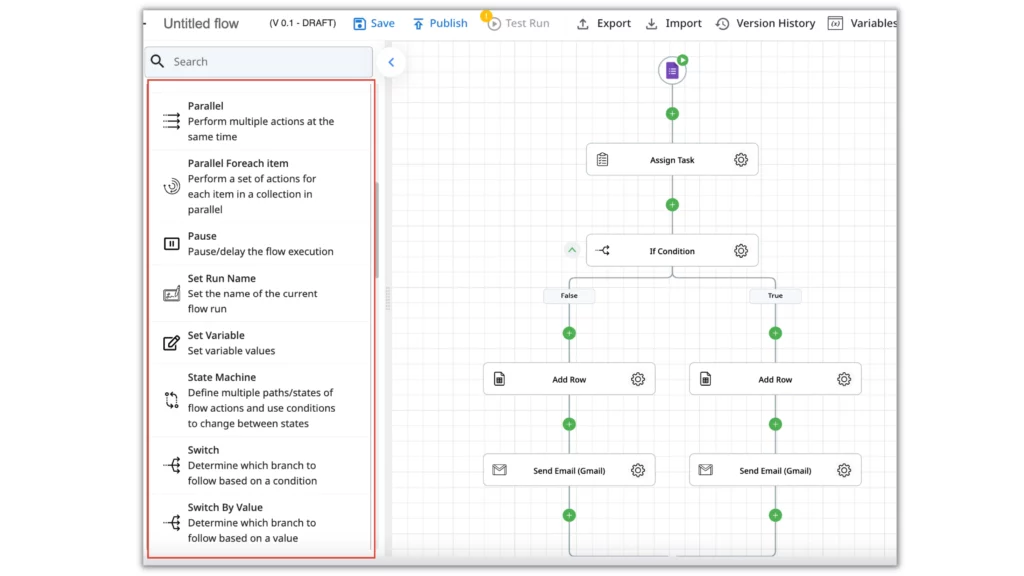Add step via plus below True label
Screen dimensions: 1024x576
click(x=775, y=333)
